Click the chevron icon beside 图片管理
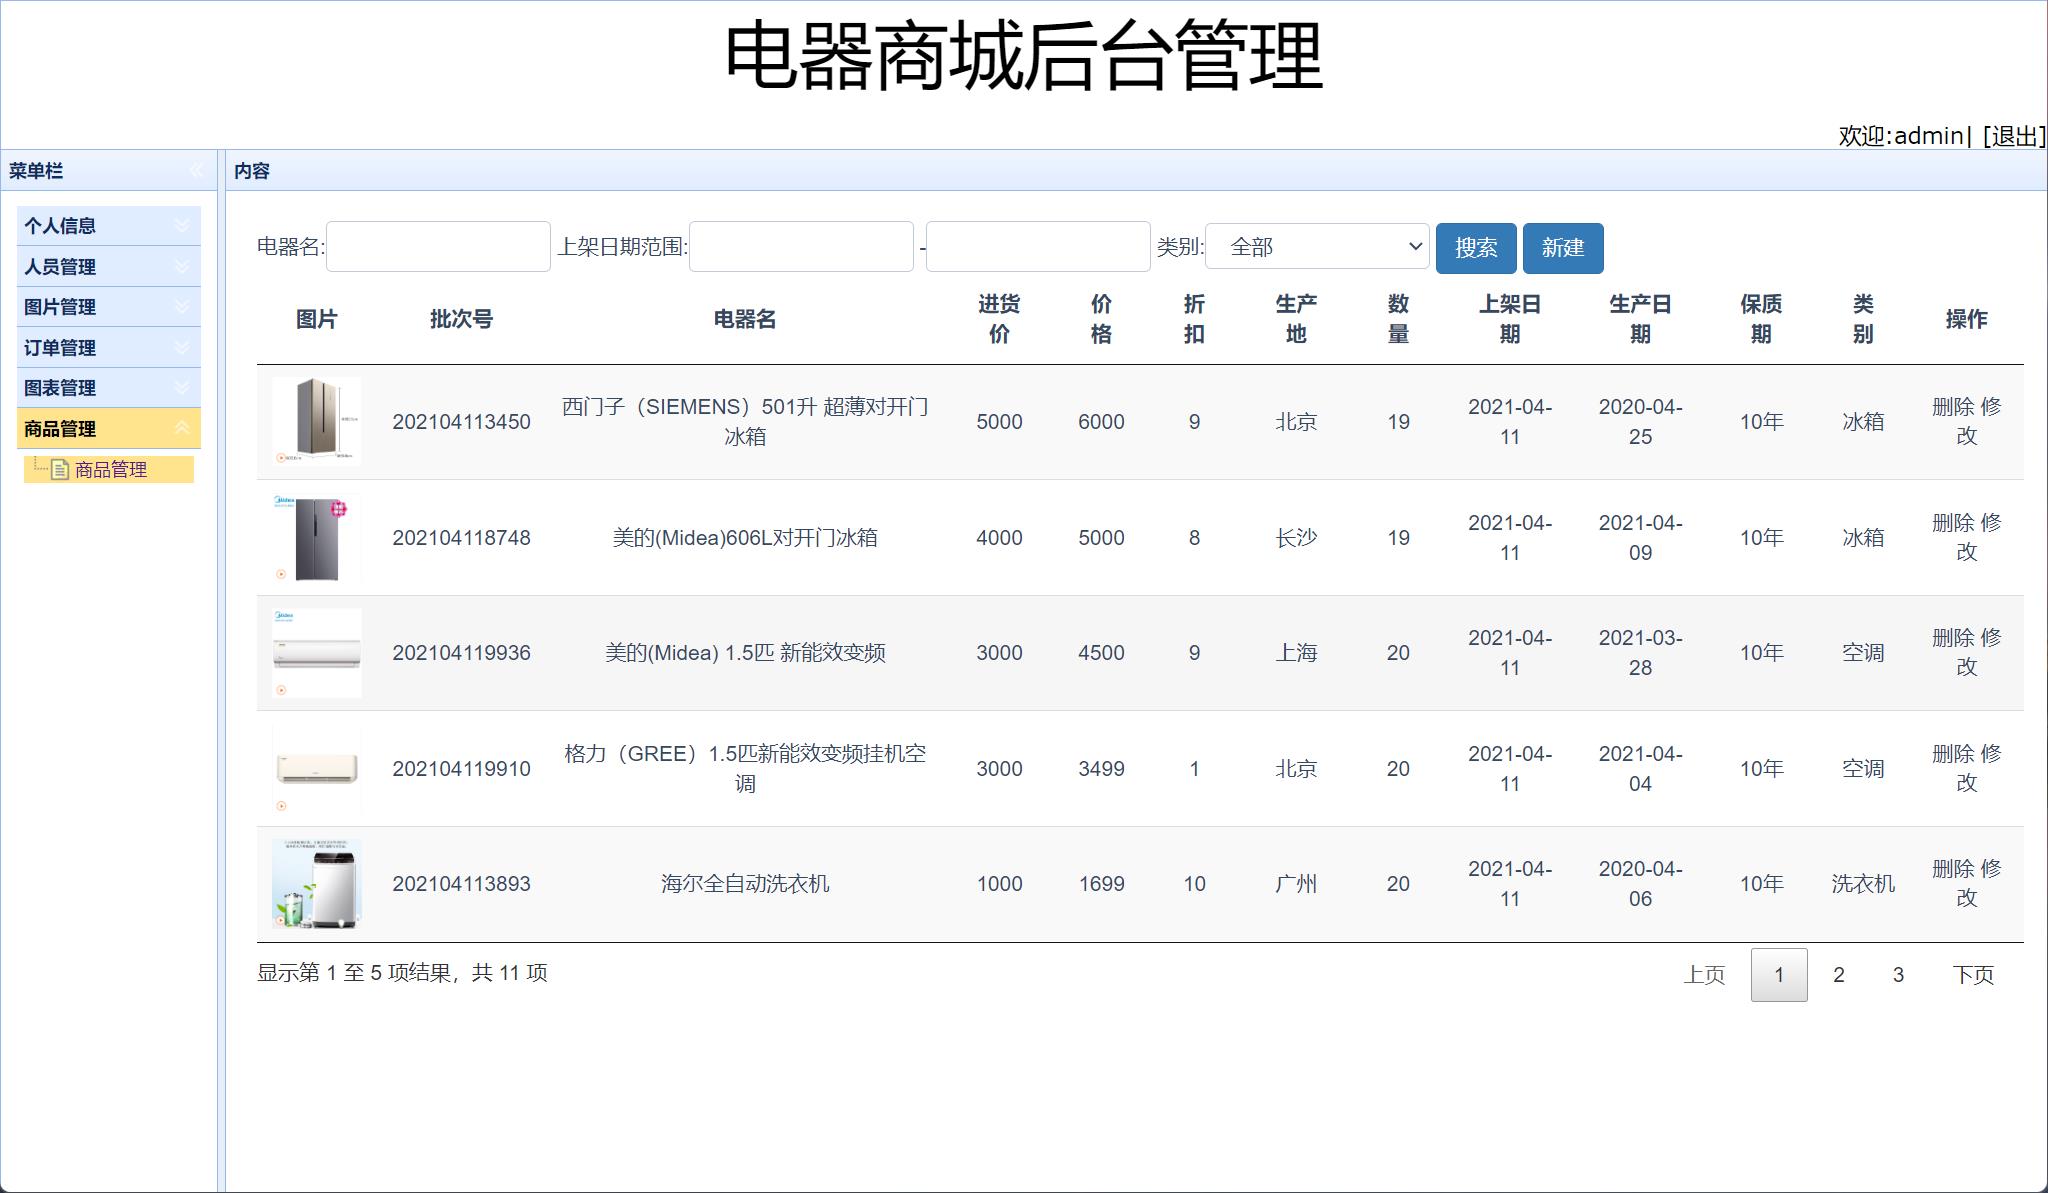Screen dimensions: 2048x1193 tap(182, 307)
